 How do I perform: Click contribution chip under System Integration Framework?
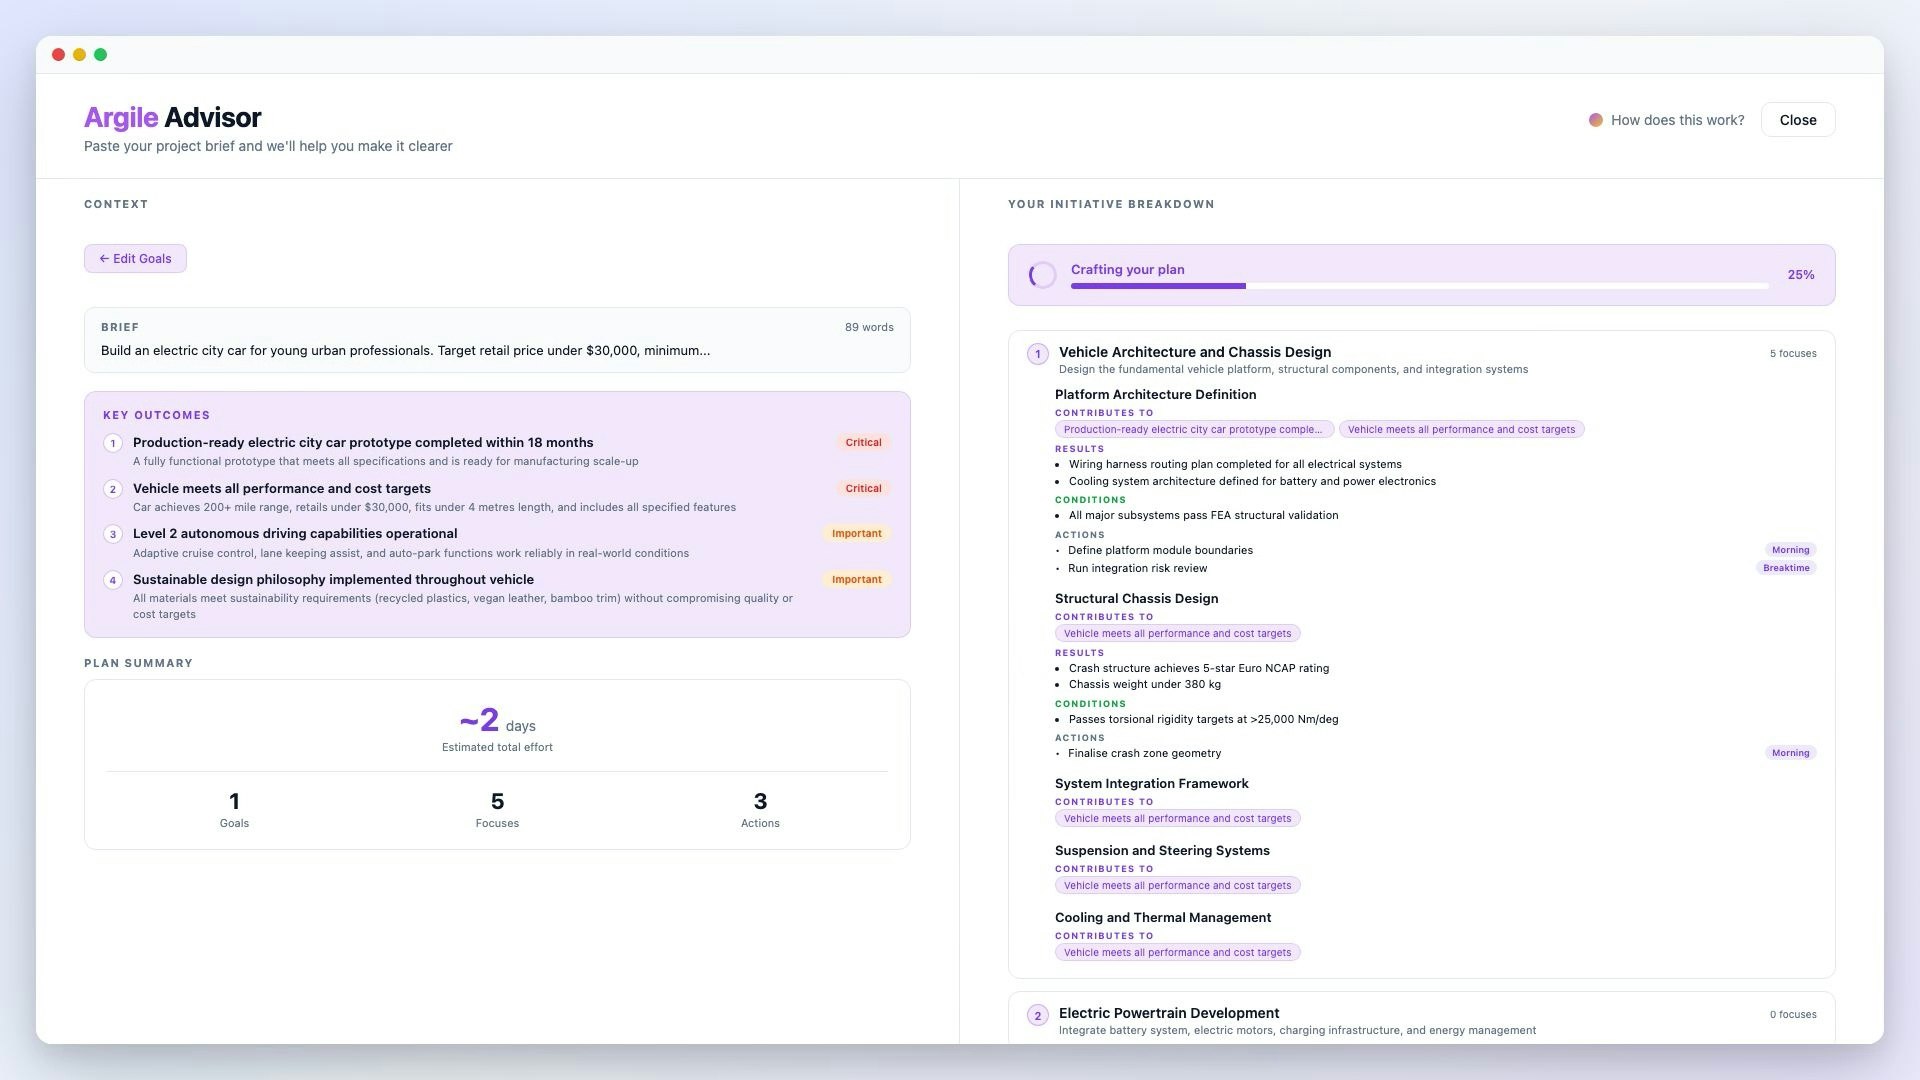[1177, 818]
